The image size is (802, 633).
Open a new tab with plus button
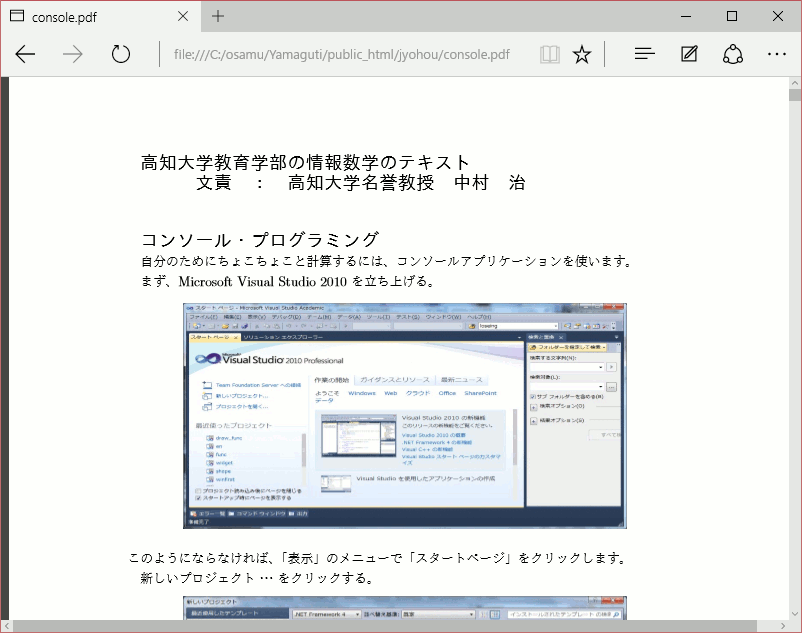[218, 16]
